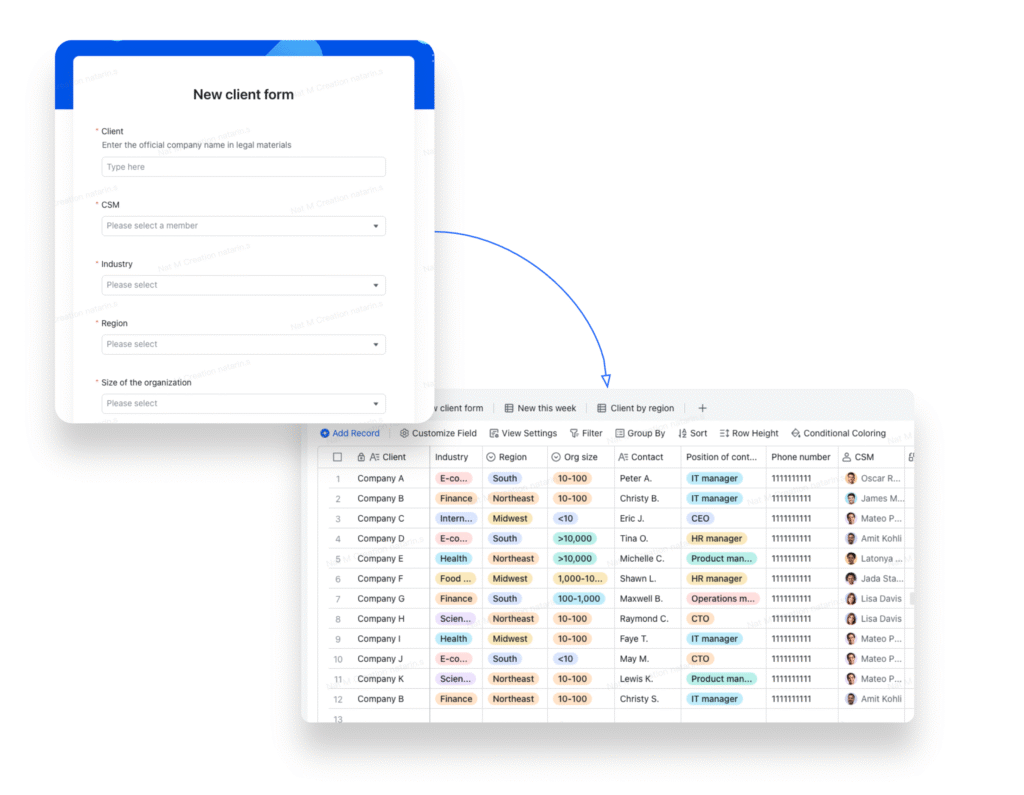Click the Filter funnel icon
This screenshot has width=1024, height=795.
pos(574,434)
